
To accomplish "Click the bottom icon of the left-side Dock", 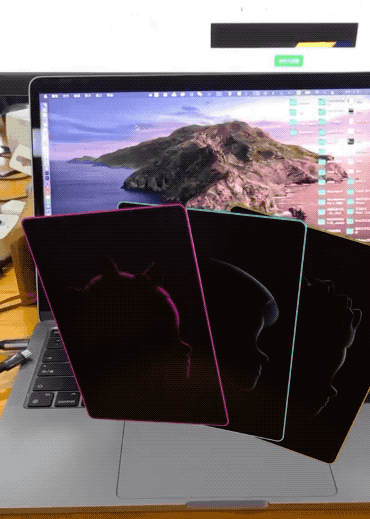I will pos(48,211).
